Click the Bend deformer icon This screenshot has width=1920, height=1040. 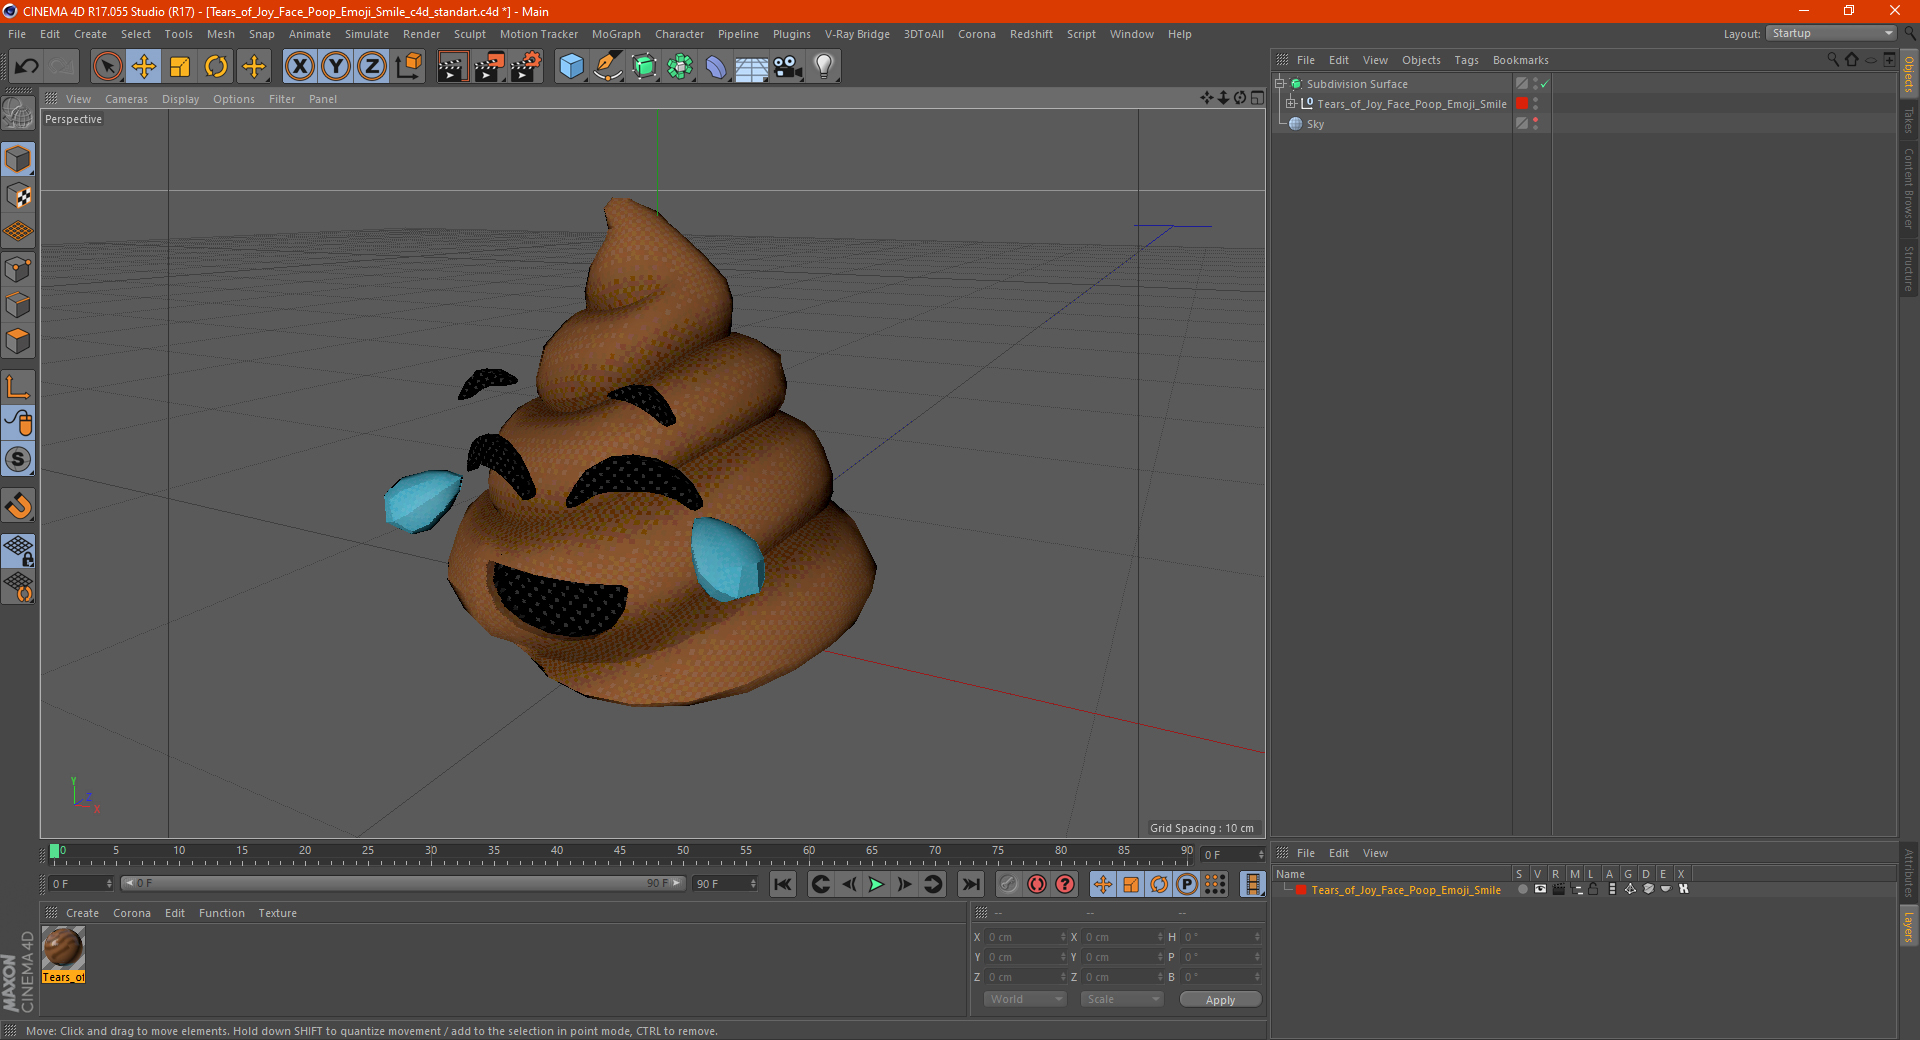(x=717, y=67)
